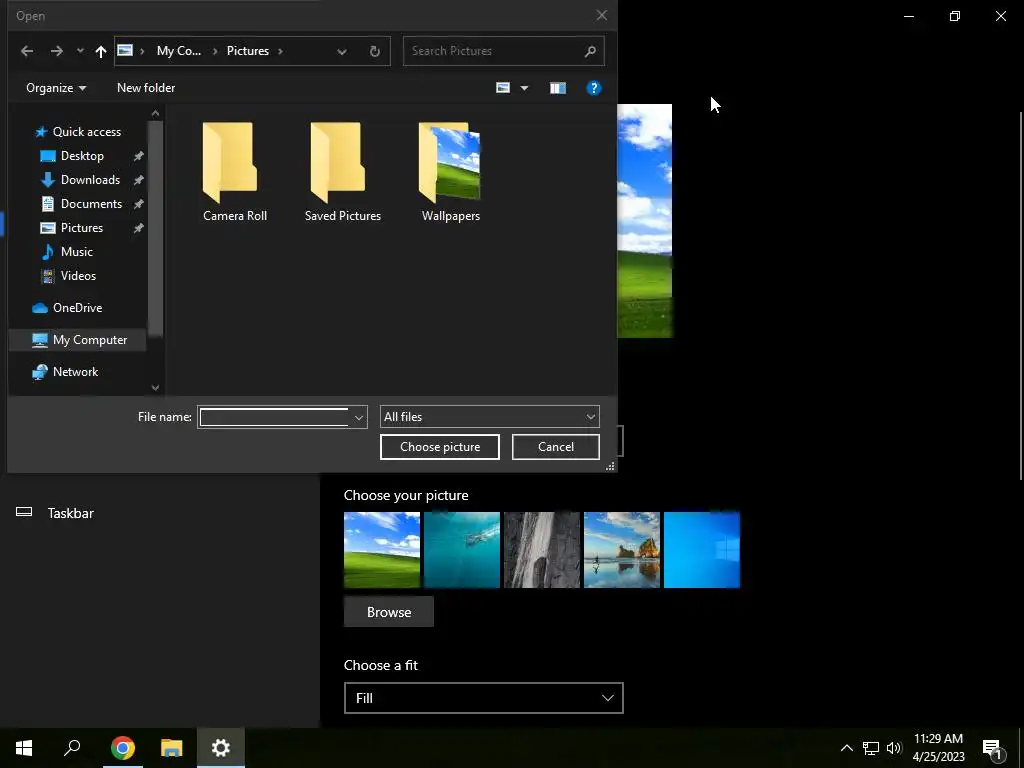This screenshot has width=1024, height=768.
Task: Change your view icon
Action: click(503, 88)
